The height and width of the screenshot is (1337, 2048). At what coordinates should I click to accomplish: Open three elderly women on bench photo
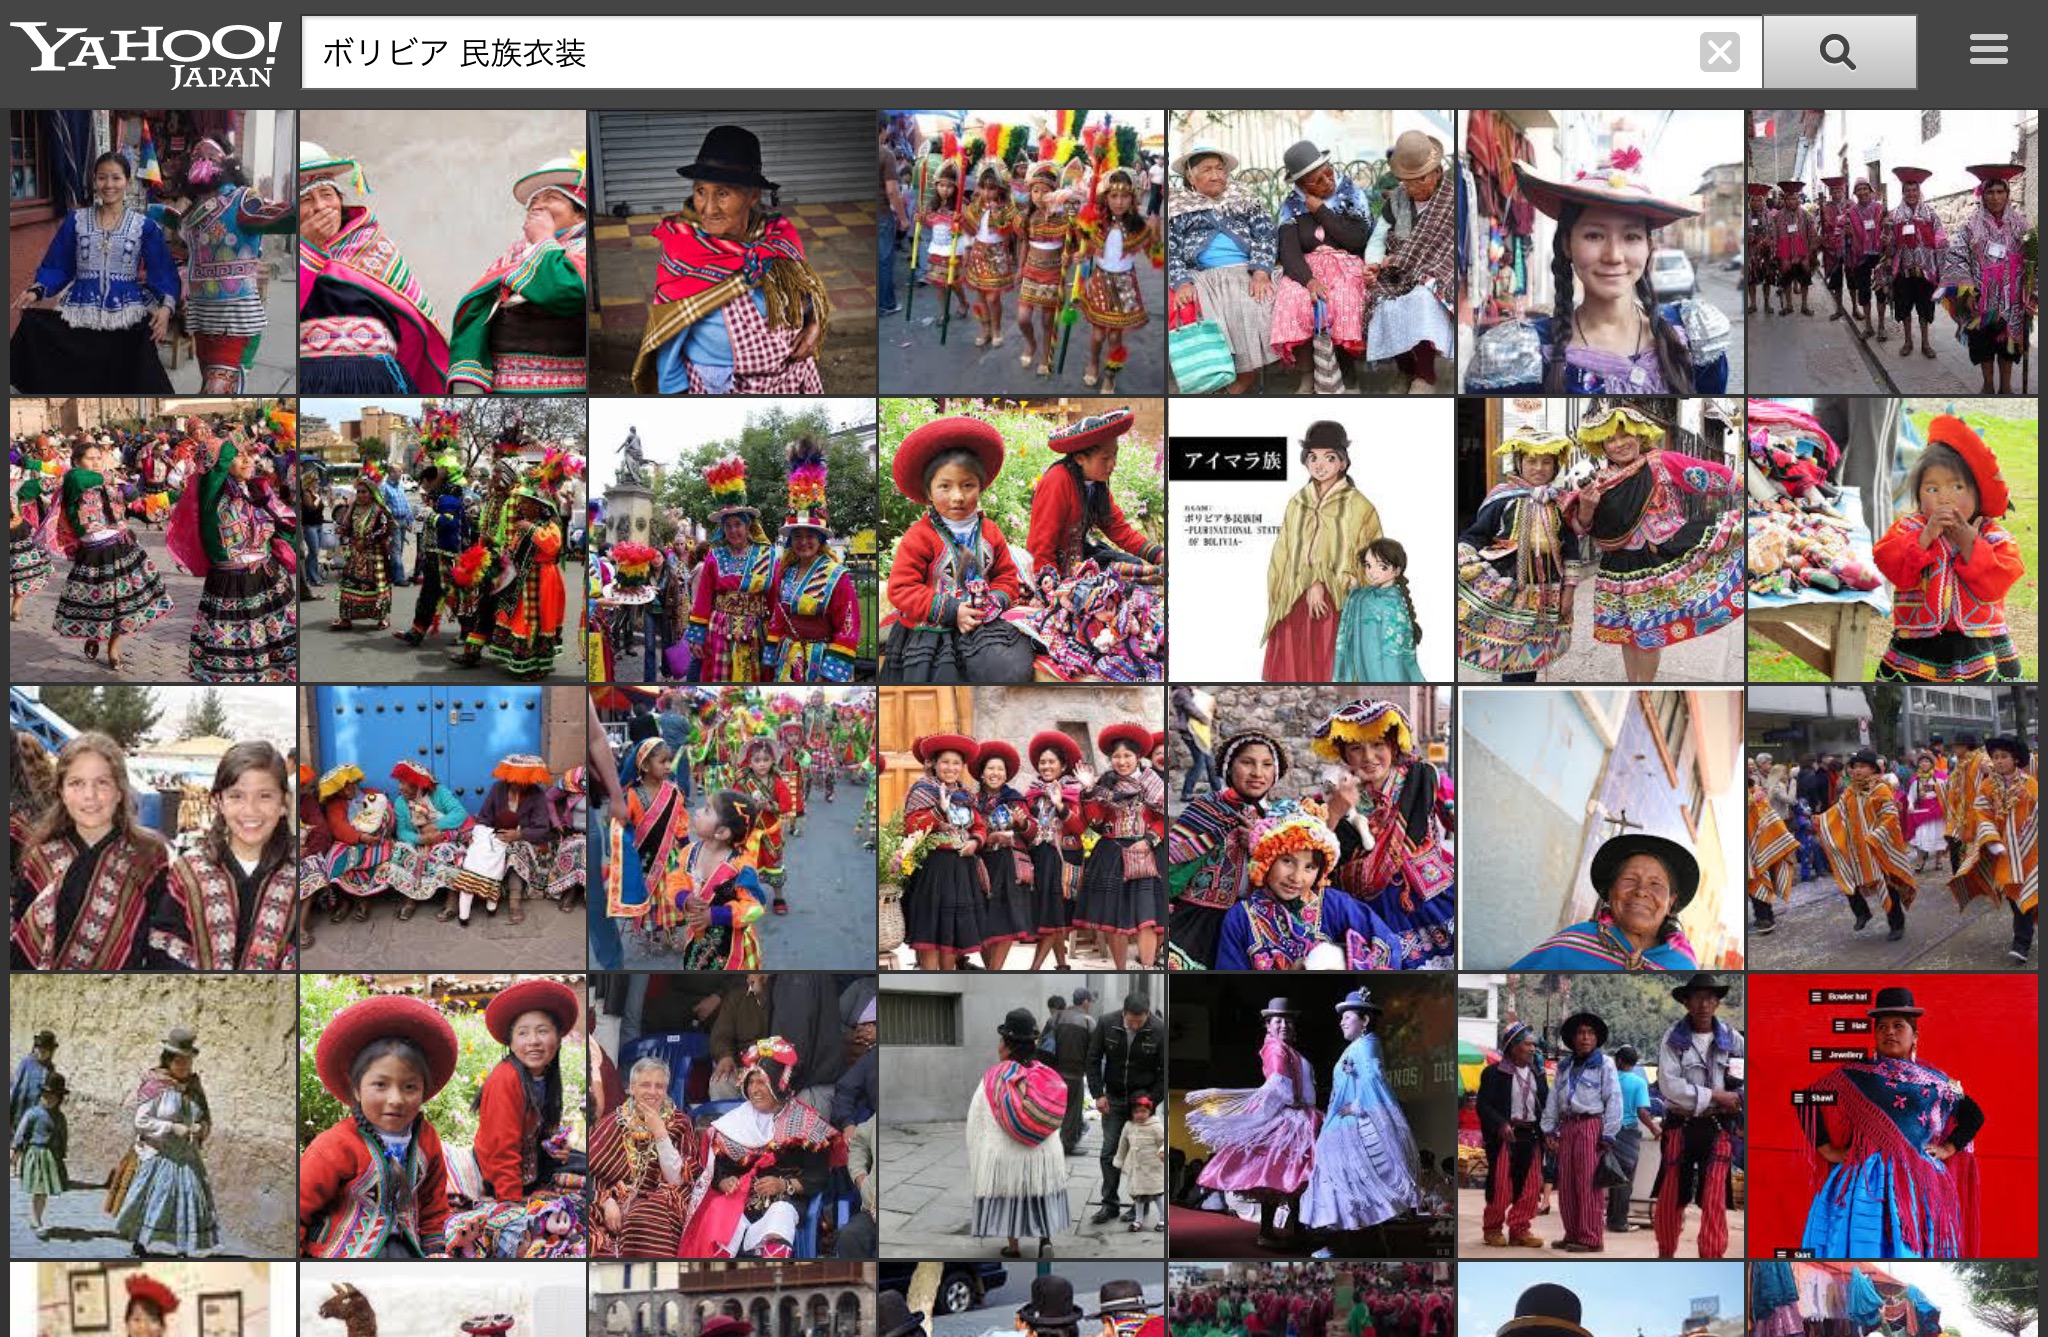(1311, 252)
